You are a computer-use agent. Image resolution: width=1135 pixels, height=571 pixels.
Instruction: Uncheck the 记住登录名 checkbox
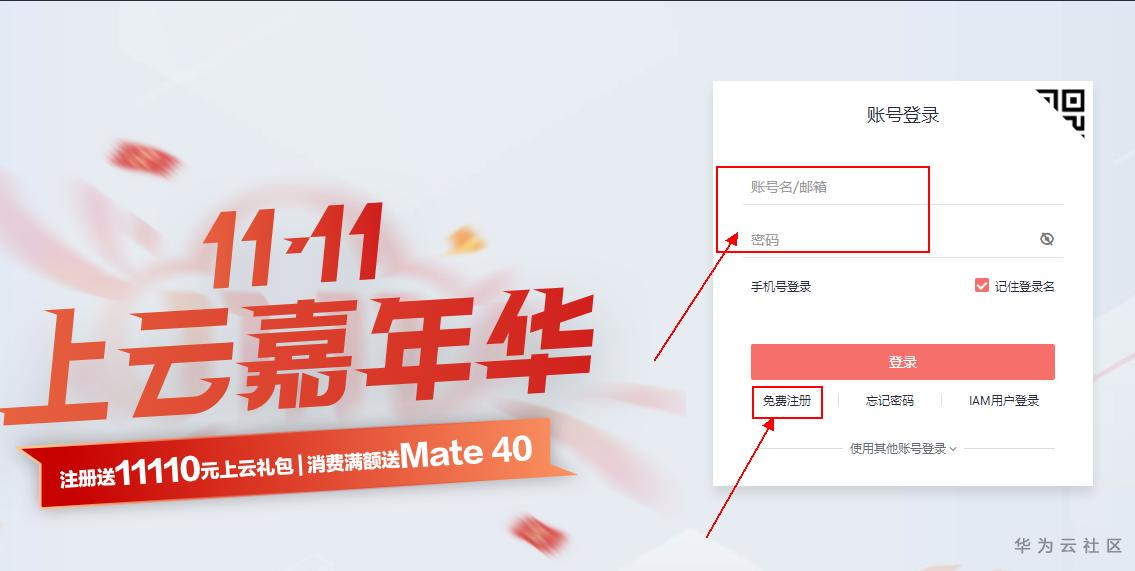982,286
